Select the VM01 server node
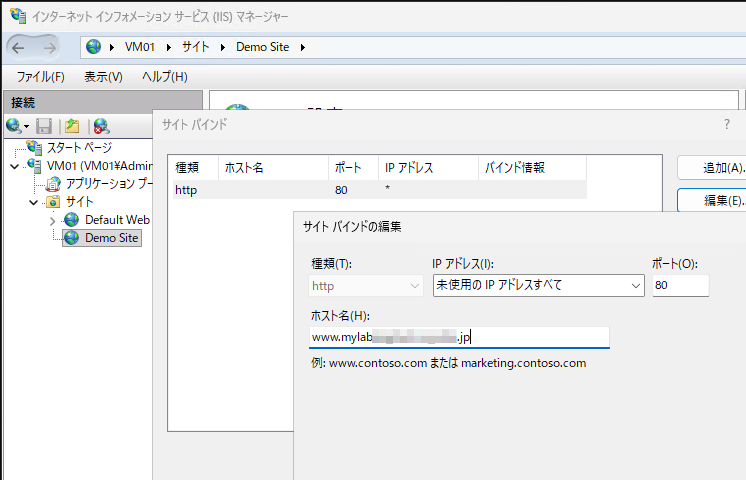The width and height of the screenshot is (746, 480). [99, 166]
